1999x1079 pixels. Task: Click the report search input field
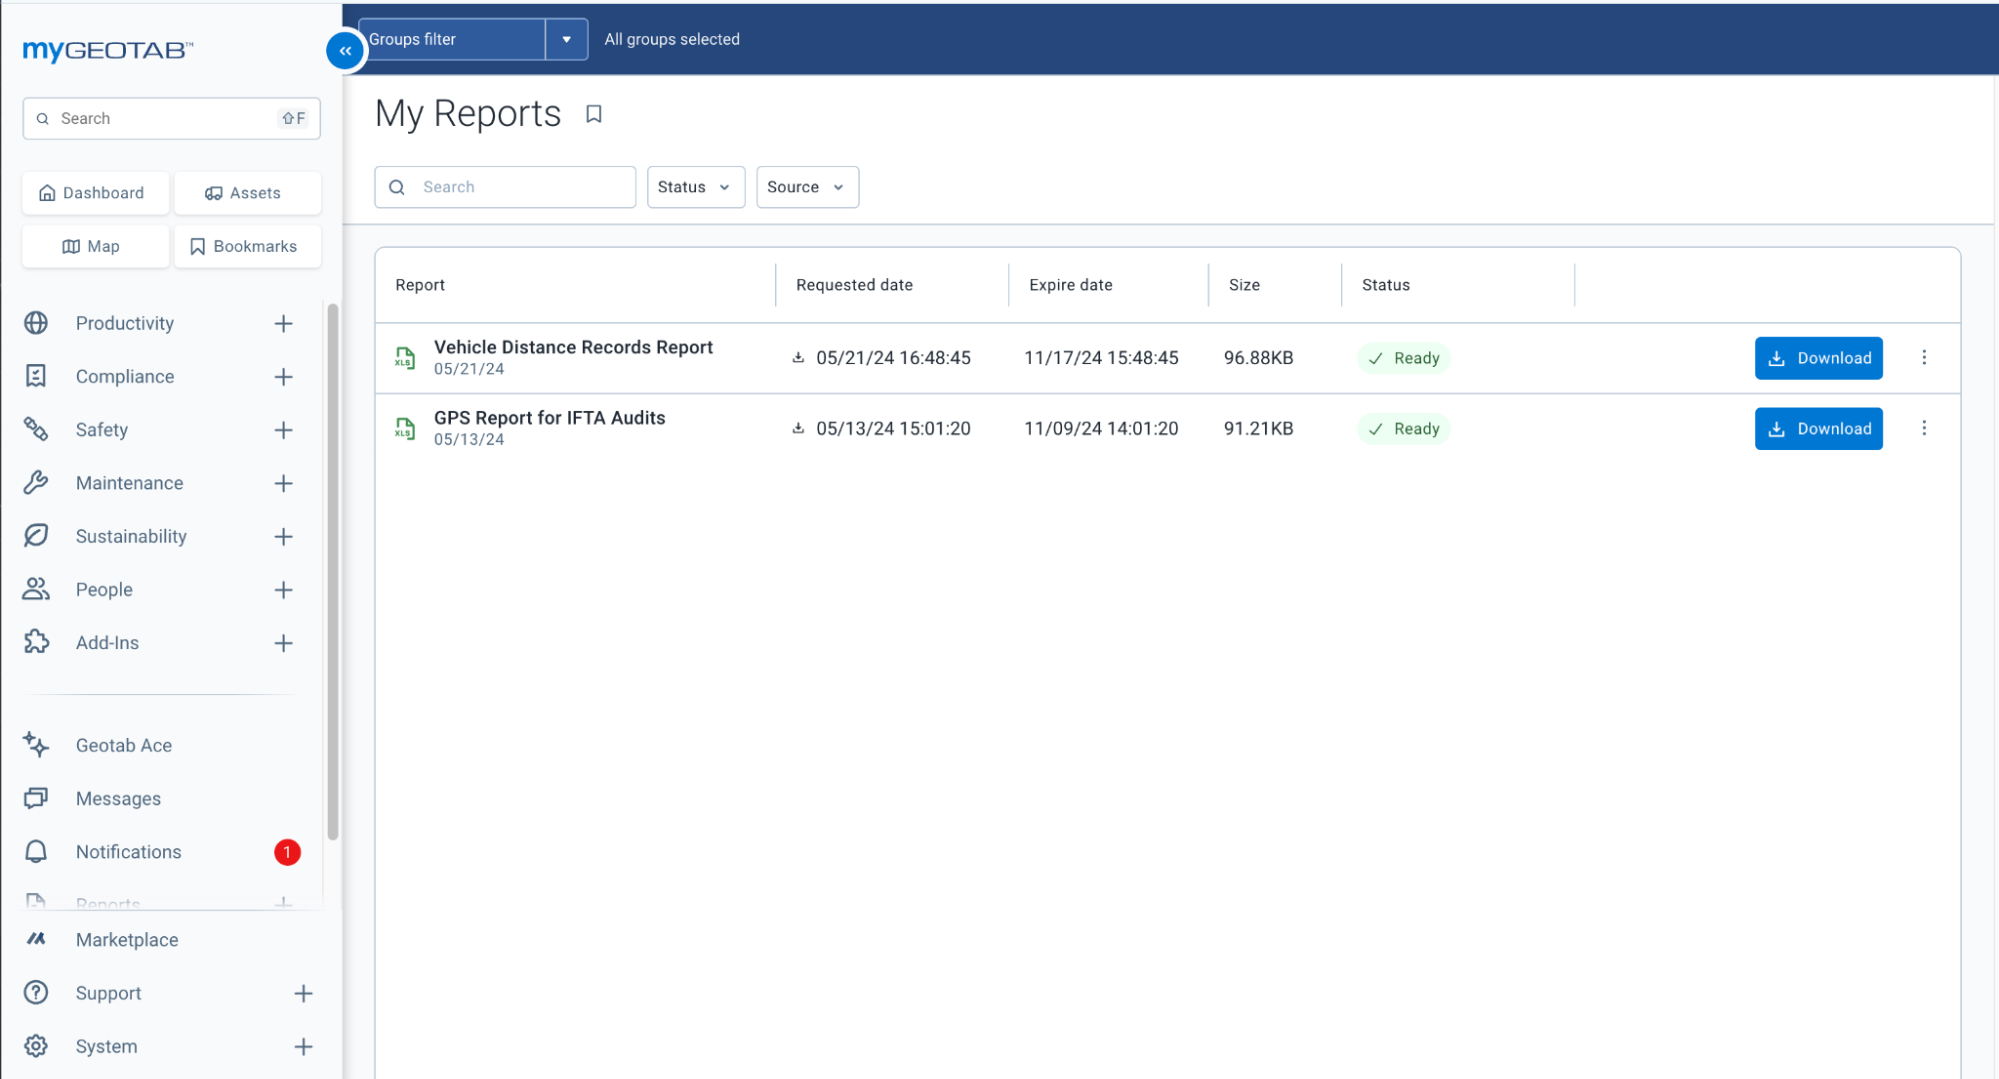[x=505, y=187]
